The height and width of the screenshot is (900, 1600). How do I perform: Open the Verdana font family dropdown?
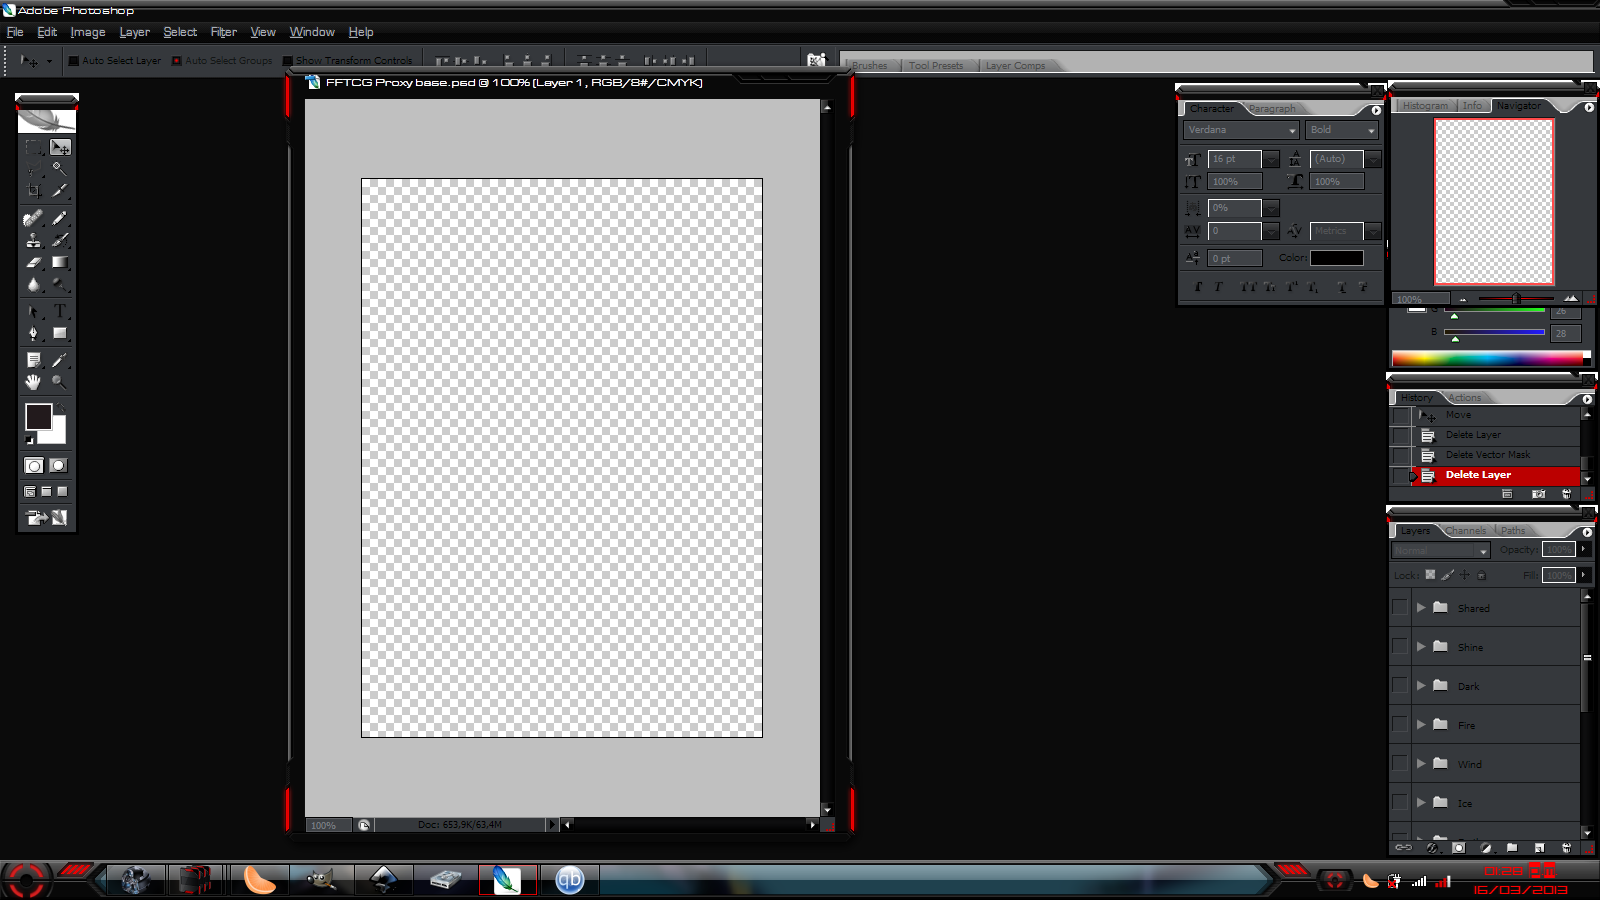pos(1292,131)
